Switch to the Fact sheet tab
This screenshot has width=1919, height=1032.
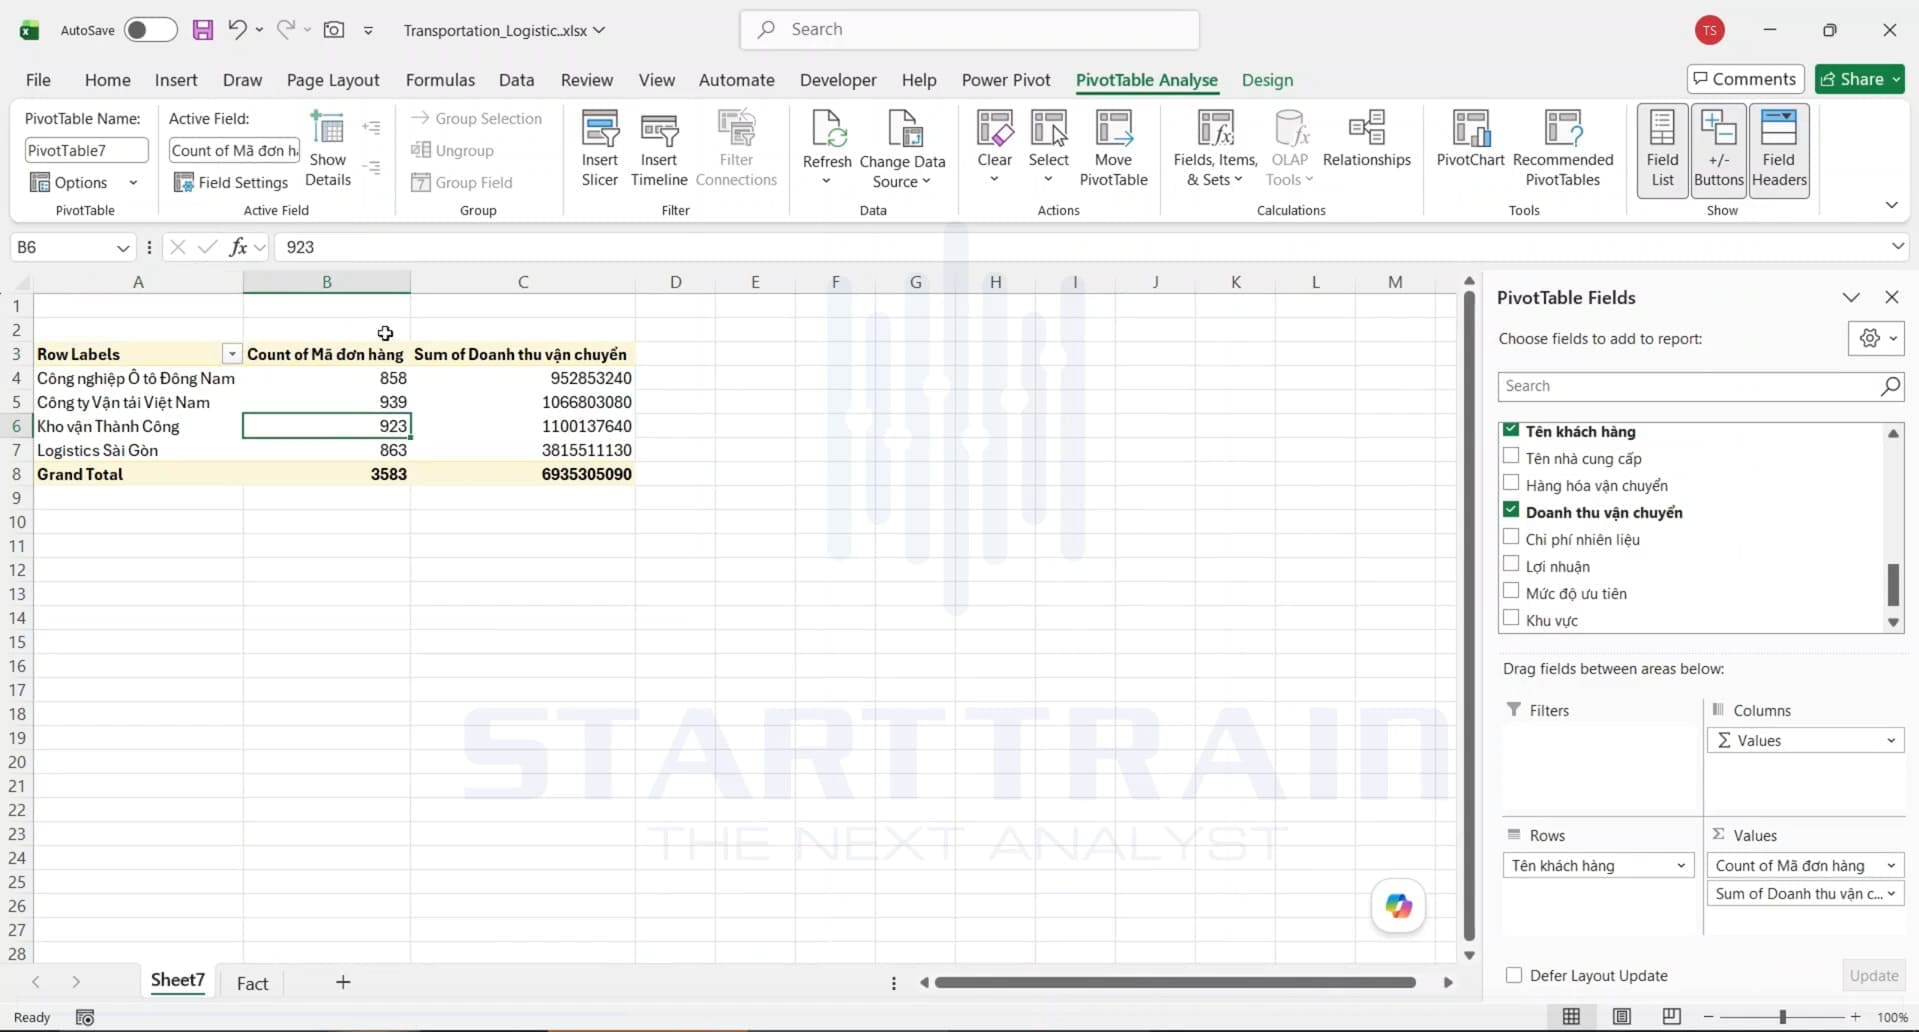[252, 983]
